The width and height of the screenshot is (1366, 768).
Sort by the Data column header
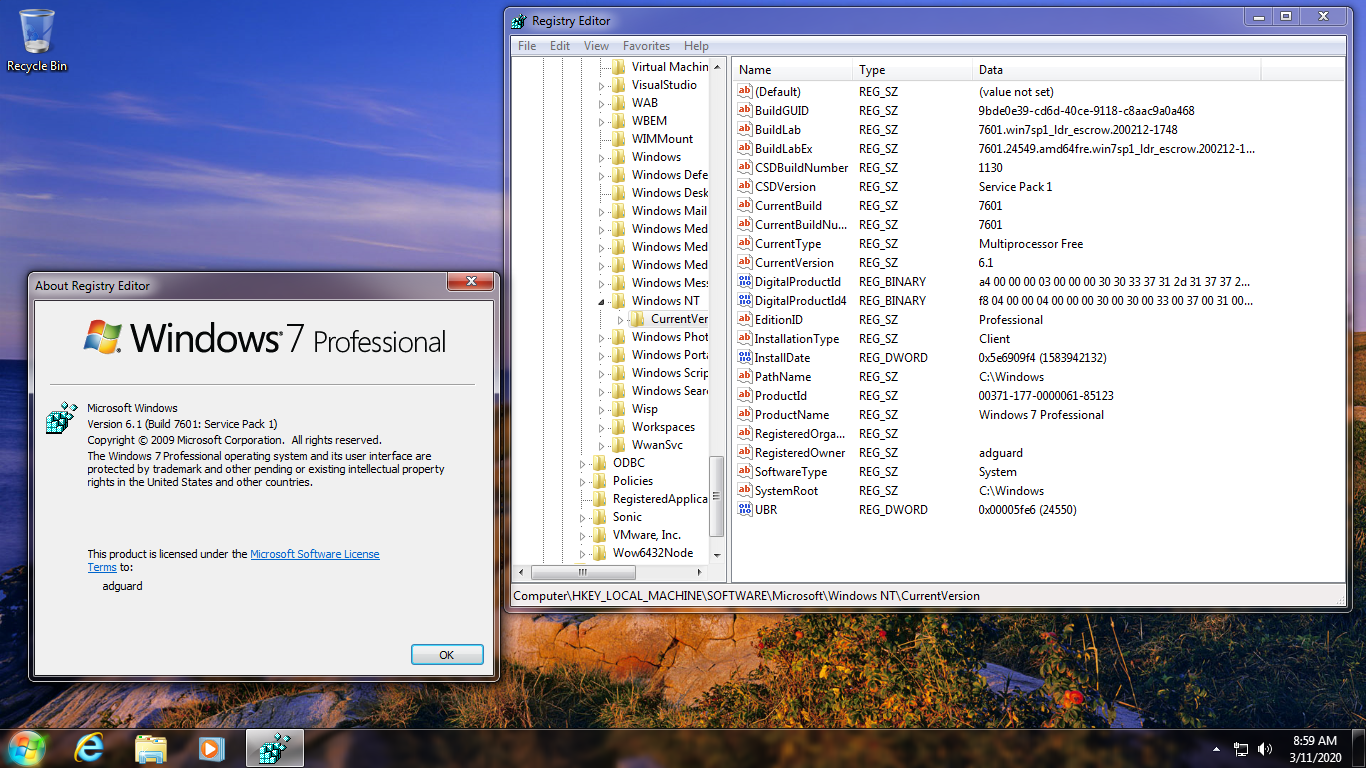[x=1116, y=70]
